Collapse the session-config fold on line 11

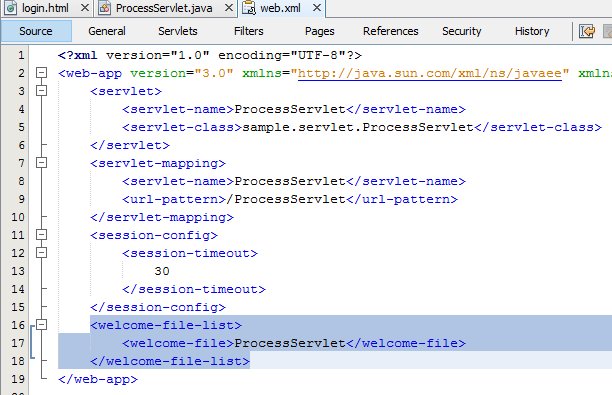(x=41, y=234)
